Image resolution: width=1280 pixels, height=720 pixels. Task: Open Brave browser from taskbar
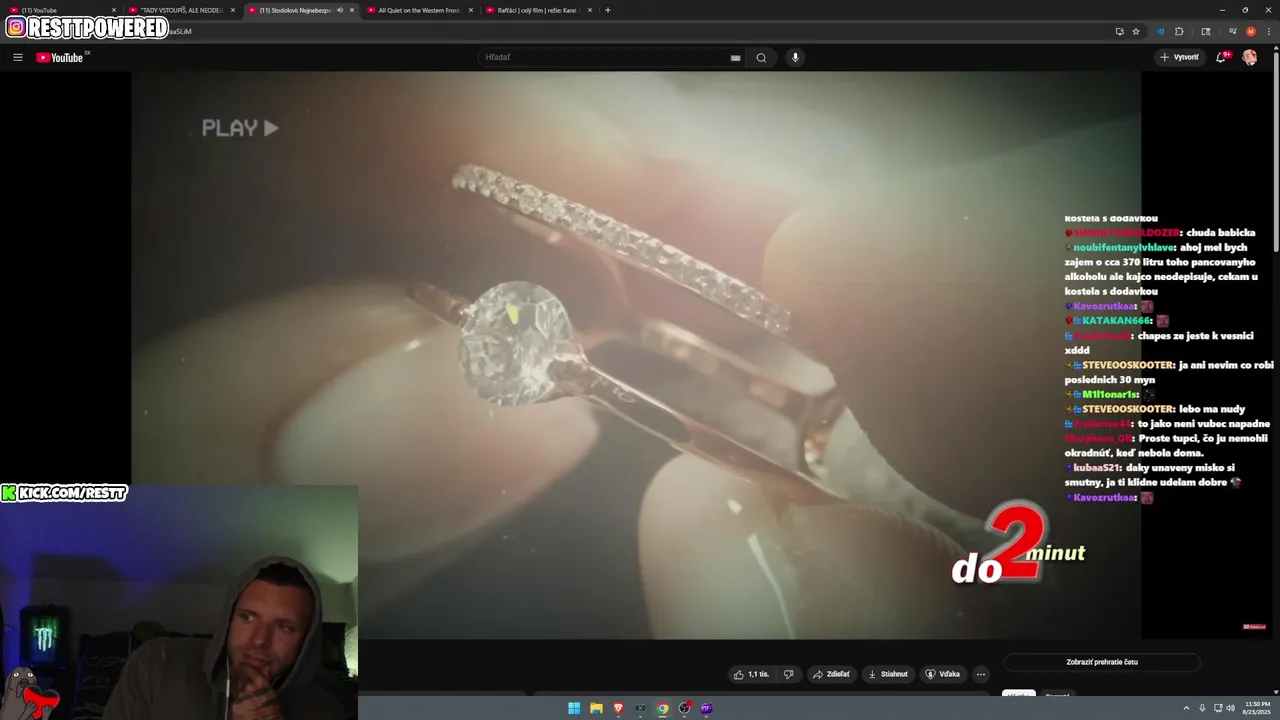(618, 708)
